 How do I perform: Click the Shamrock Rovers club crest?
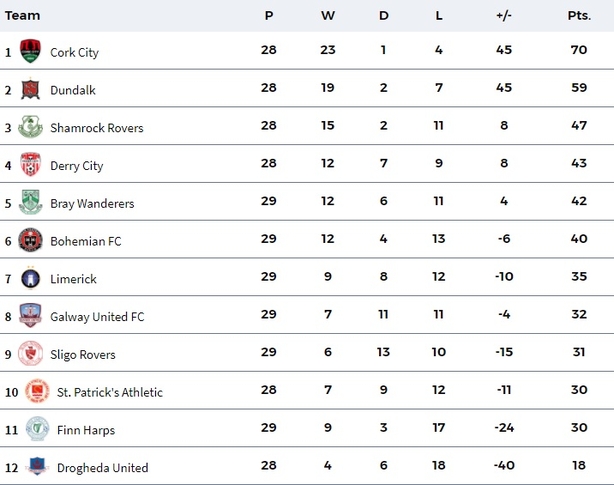pos(31,127)
